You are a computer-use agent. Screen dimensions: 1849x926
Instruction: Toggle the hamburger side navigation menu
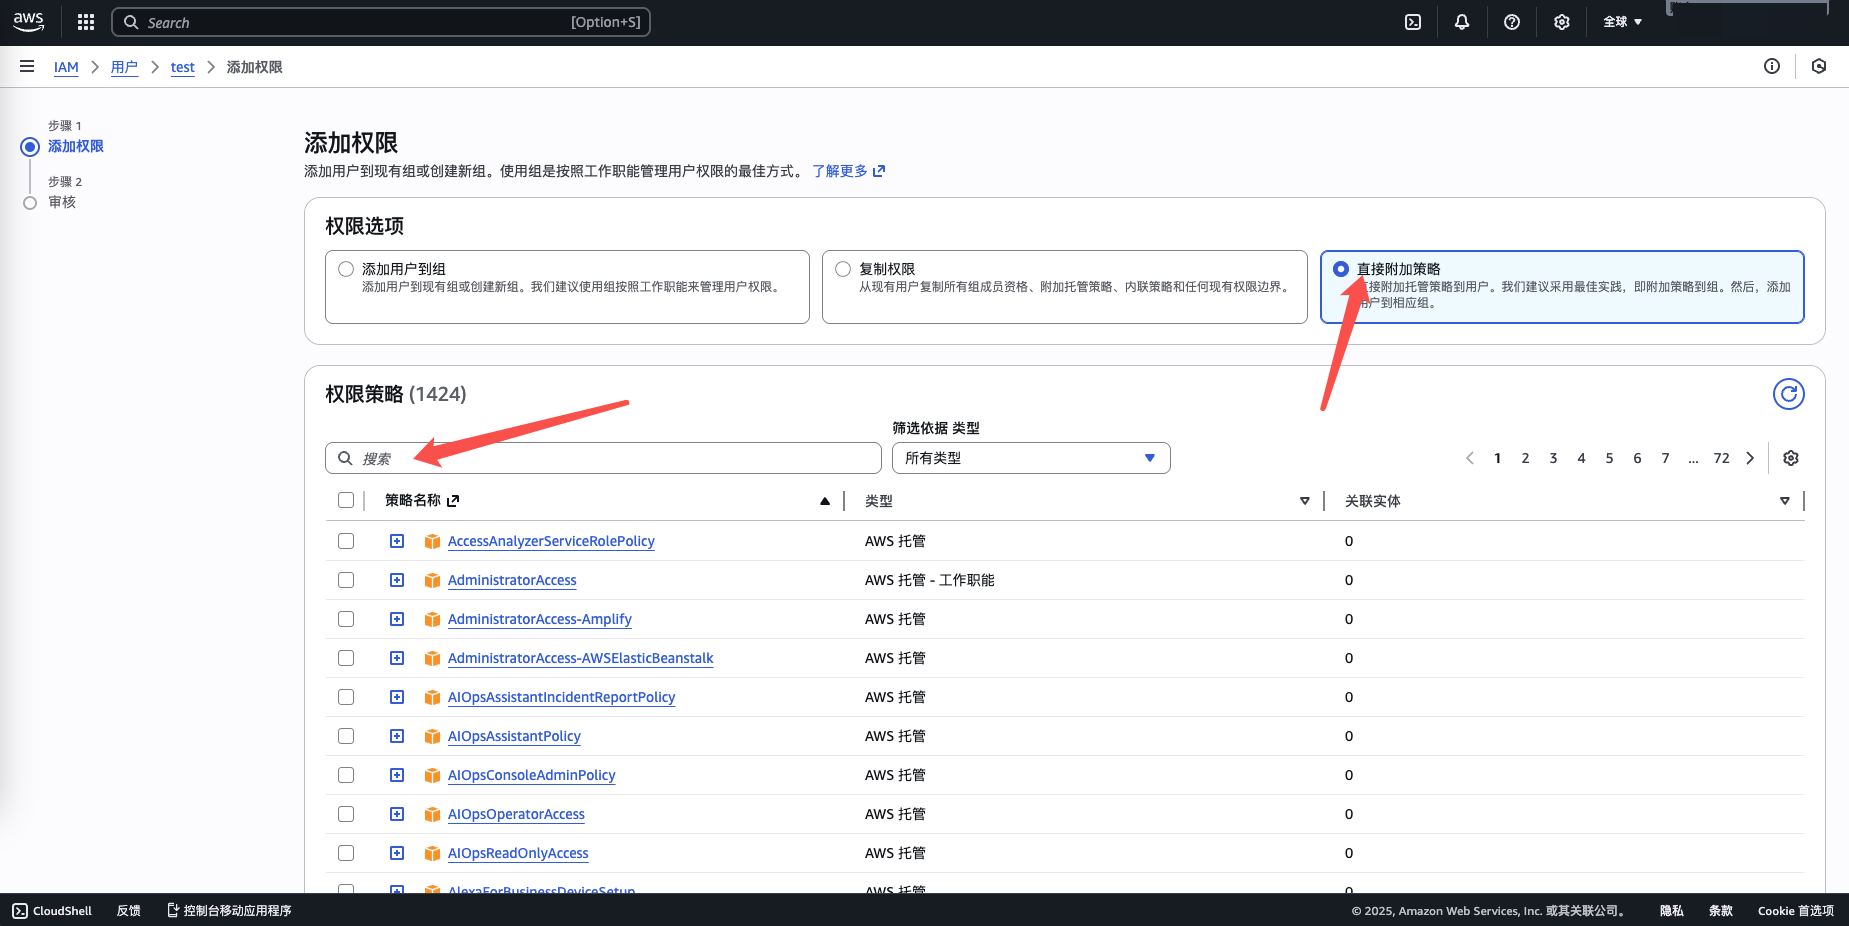[27, 67]
